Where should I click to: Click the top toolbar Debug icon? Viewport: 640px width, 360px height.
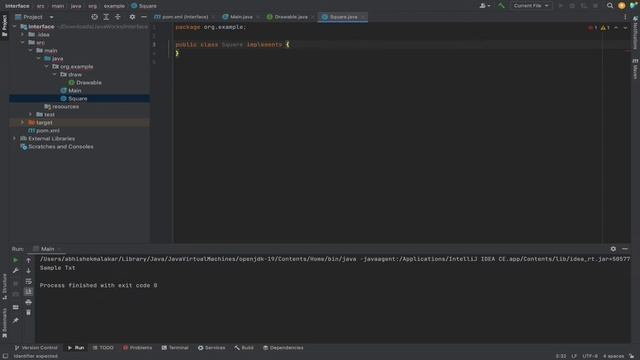pos(572,6)
